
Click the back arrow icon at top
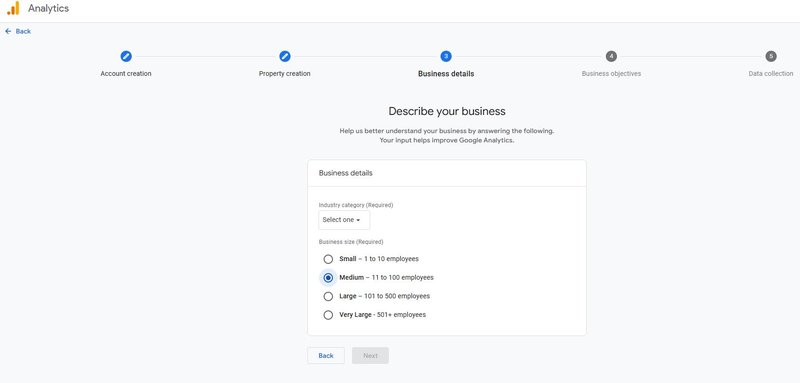pyautogui.click(x=8, y=31)
